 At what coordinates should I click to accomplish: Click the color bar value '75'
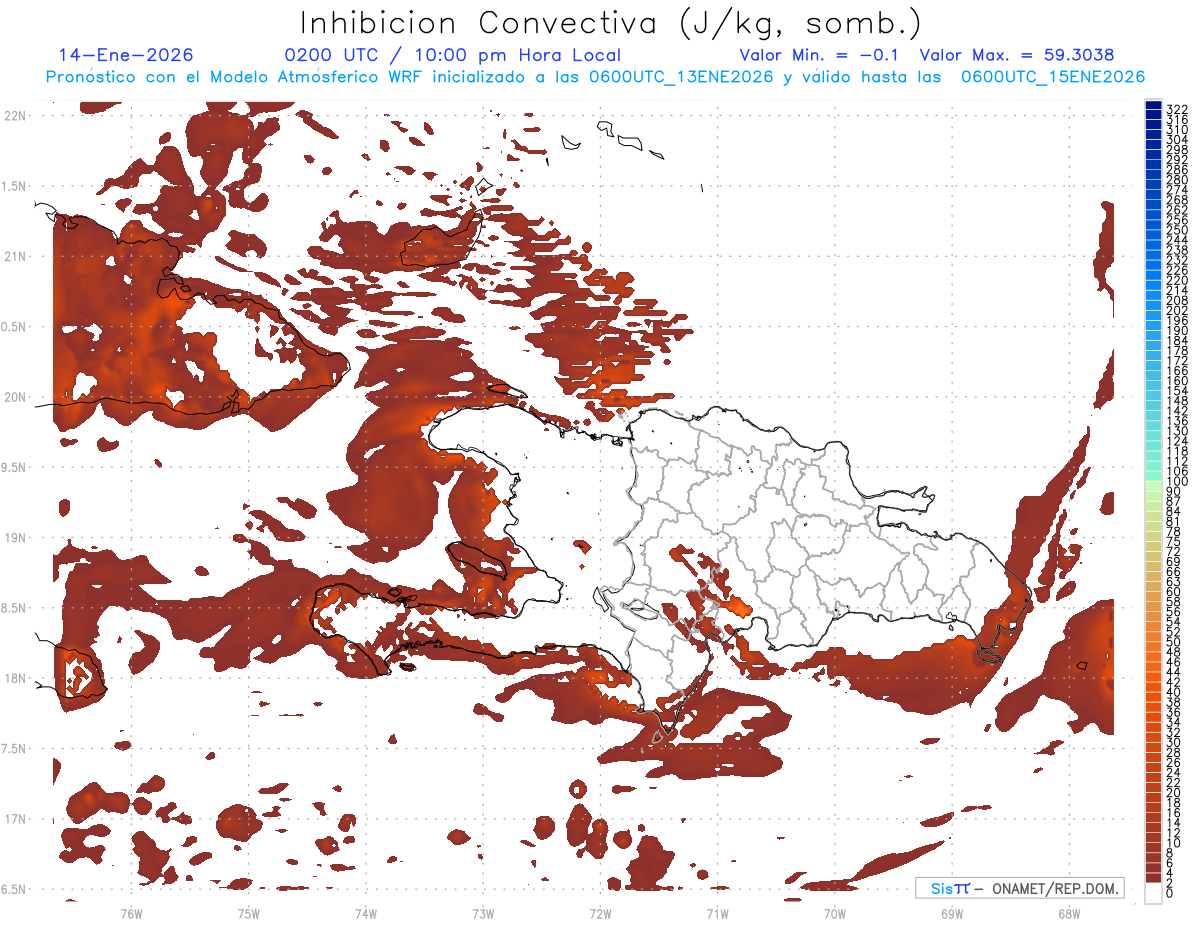pos(1173,542)
